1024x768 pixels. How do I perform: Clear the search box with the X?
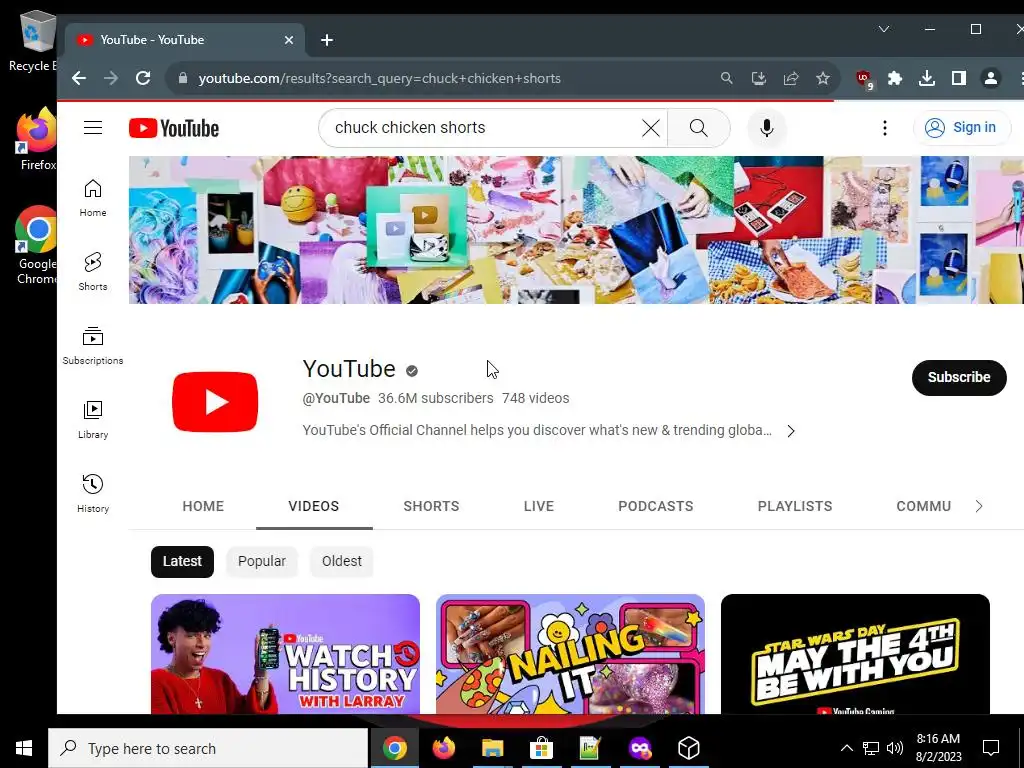click(x=650, y=128)
